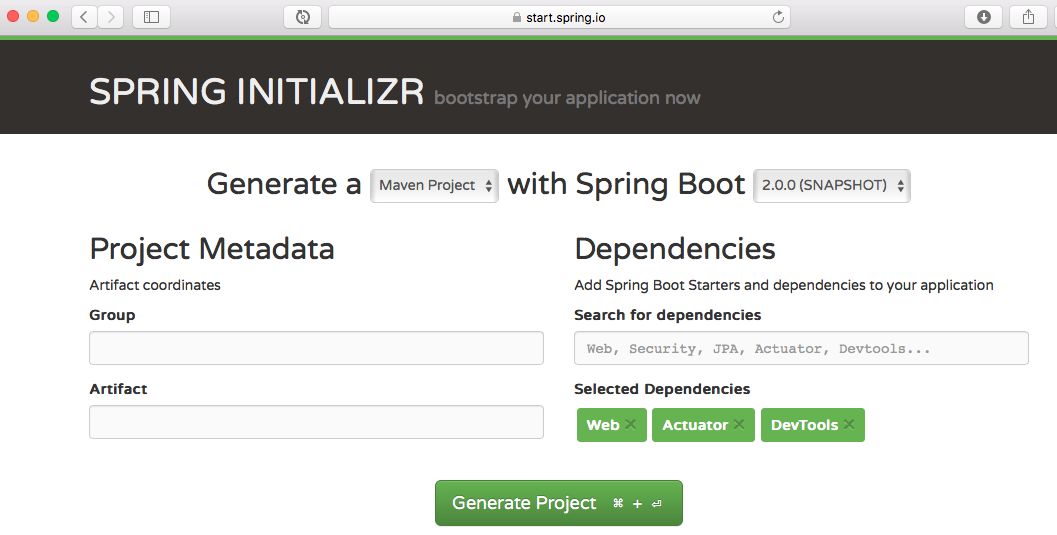The height and width of the screenshot is (535, 1057).
Task: Remove the Actuator dependency with its X
Action: tap(739, 424)
